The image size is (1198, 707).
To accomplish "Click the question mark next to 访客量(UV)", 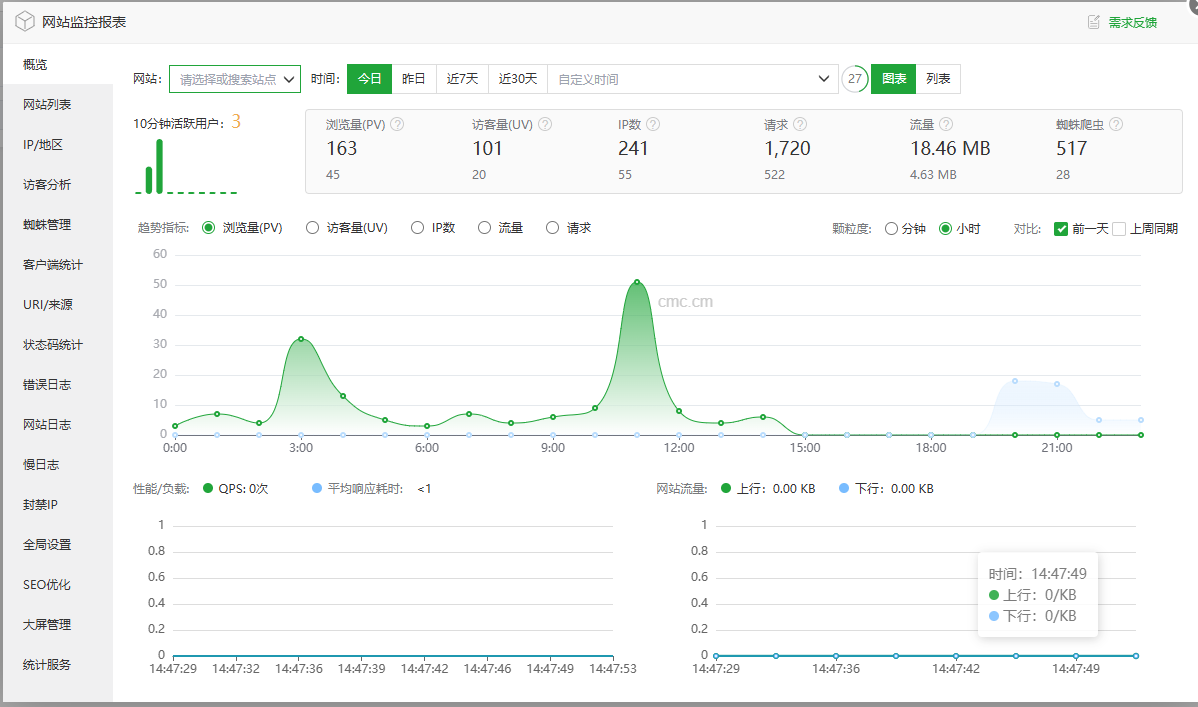I will coord(545,124).
